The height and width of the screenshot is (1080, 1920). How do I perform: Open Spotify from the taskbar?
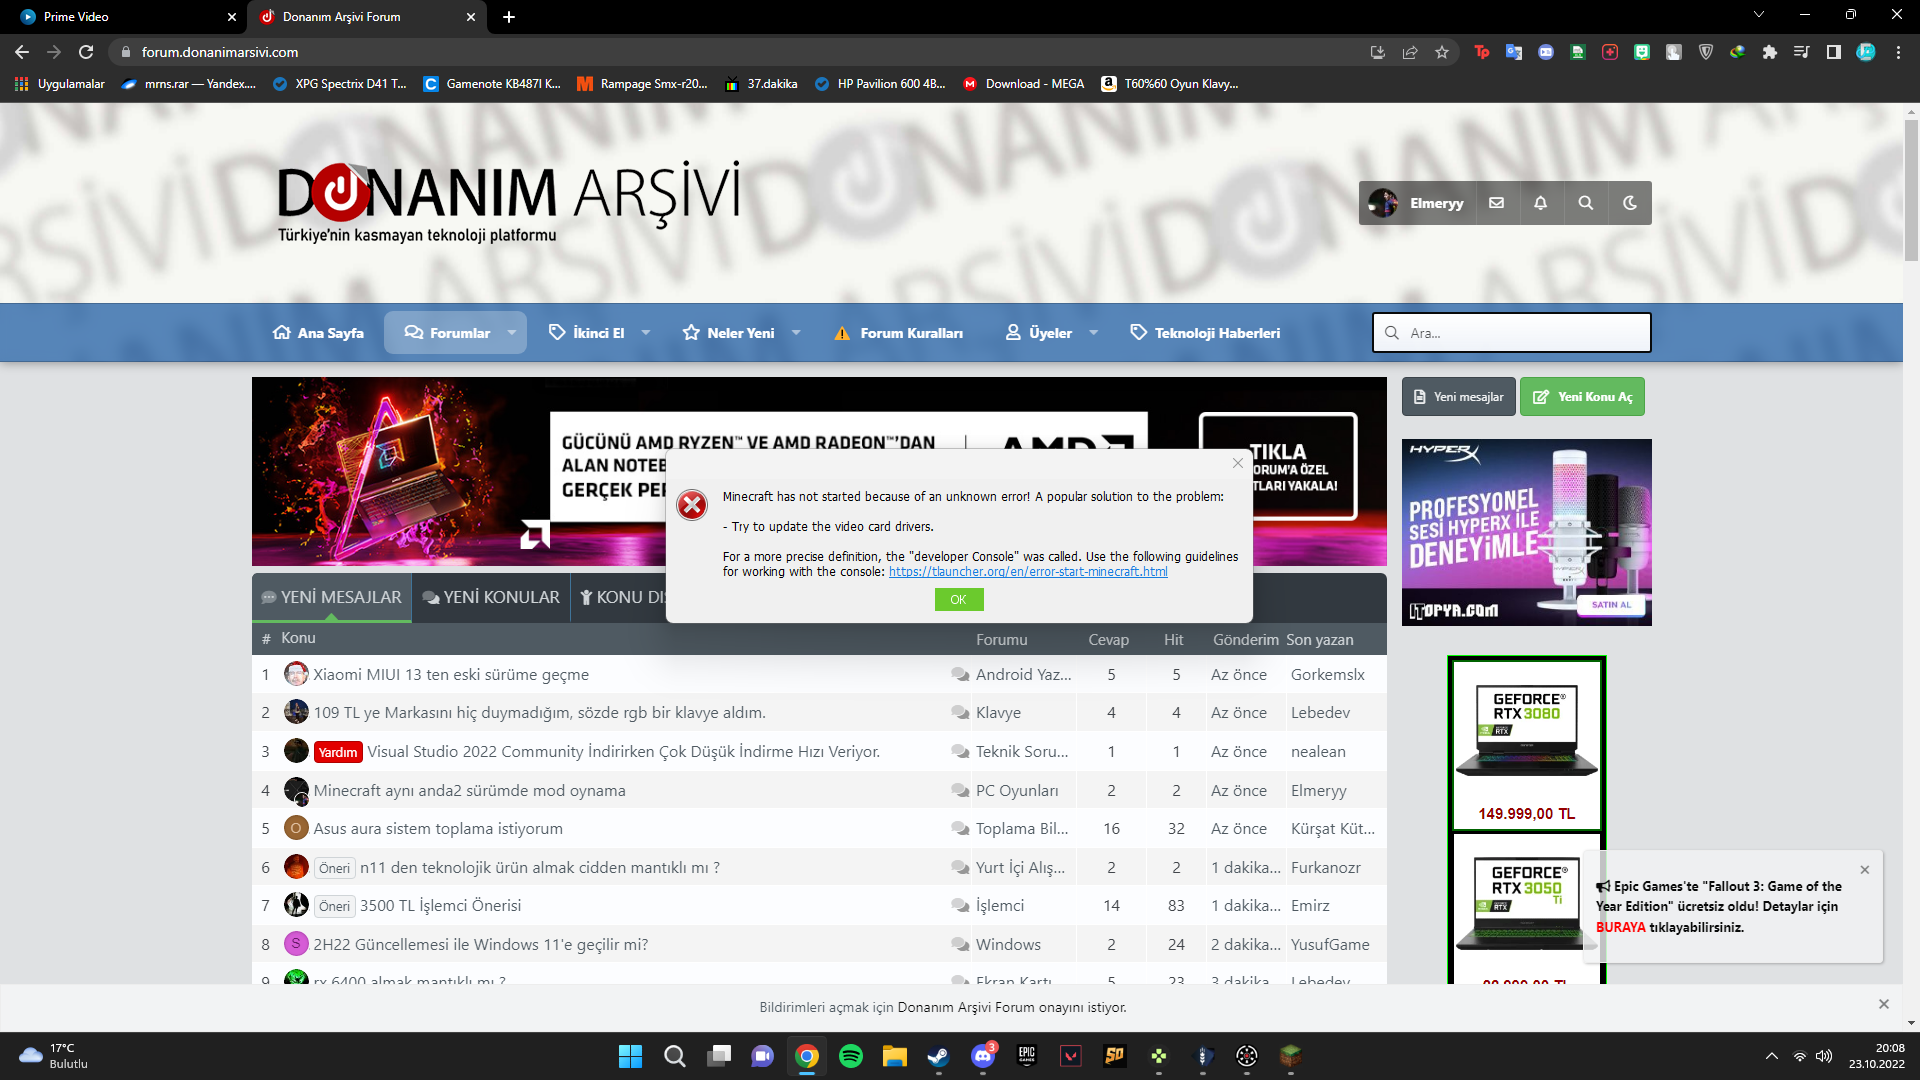coord(851,1056)
